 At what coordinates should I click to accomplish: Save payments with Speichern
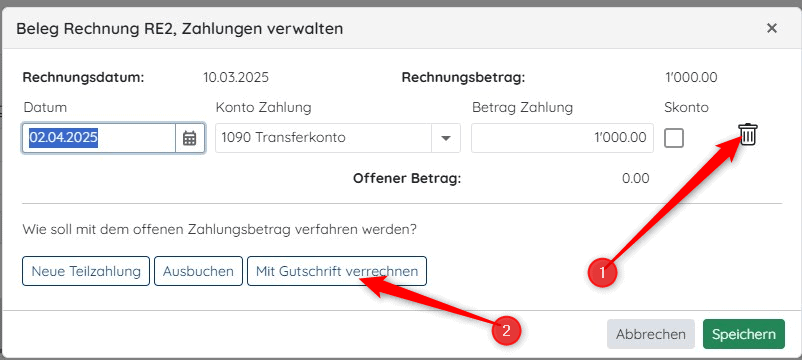point(744,334)
